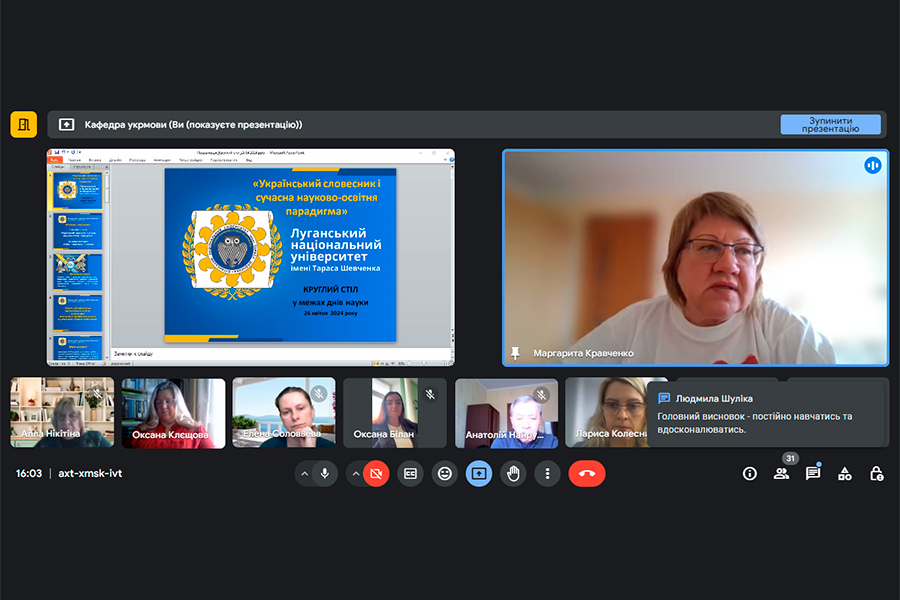The width and height of the screenshot is (900, 600).
Task: Click the muted mic icon on Елена Соловьёва
Action: coord(319,394)
